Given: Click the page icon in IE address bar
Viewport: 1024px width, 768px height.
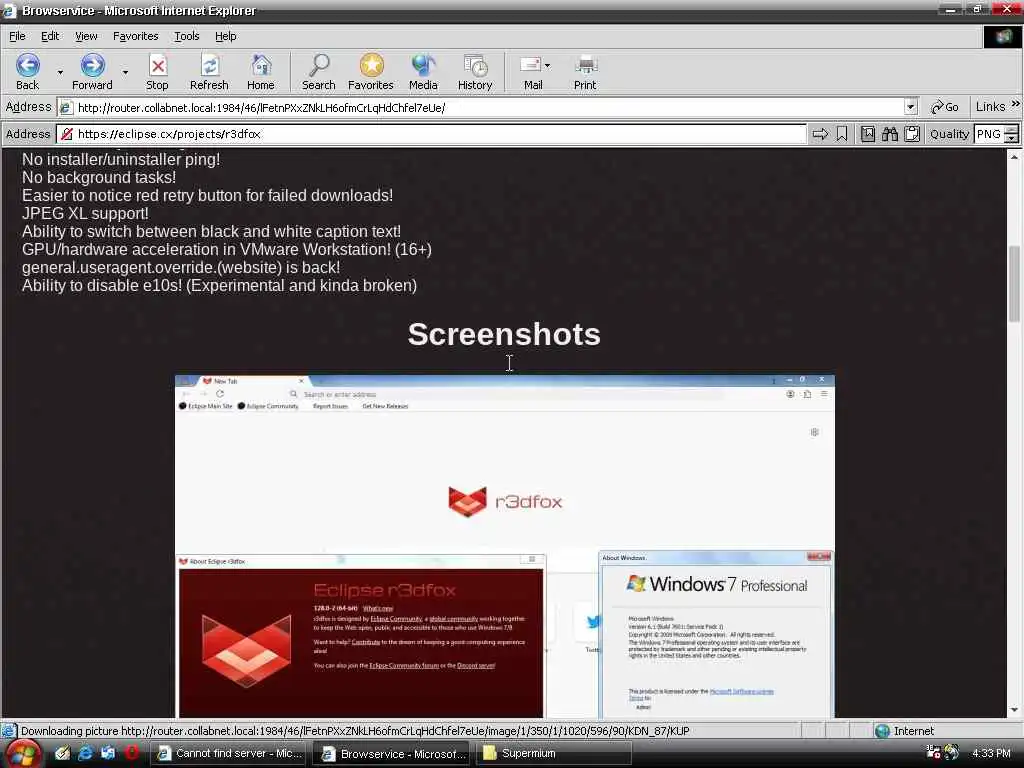Looking at the screenshot, I should pyautogui.click(x=66, y=108).
